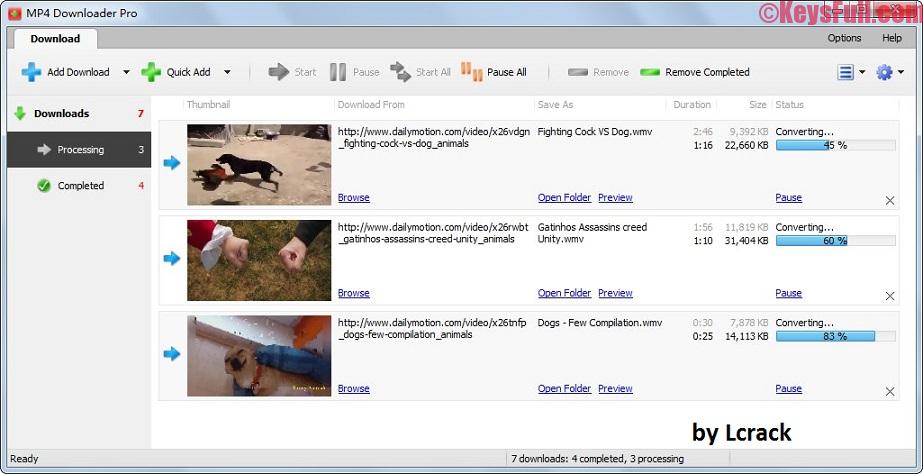Click the dogs-few-compilation URL text
This screenshot has height=474, width=923.
click(x=432, y=329)
